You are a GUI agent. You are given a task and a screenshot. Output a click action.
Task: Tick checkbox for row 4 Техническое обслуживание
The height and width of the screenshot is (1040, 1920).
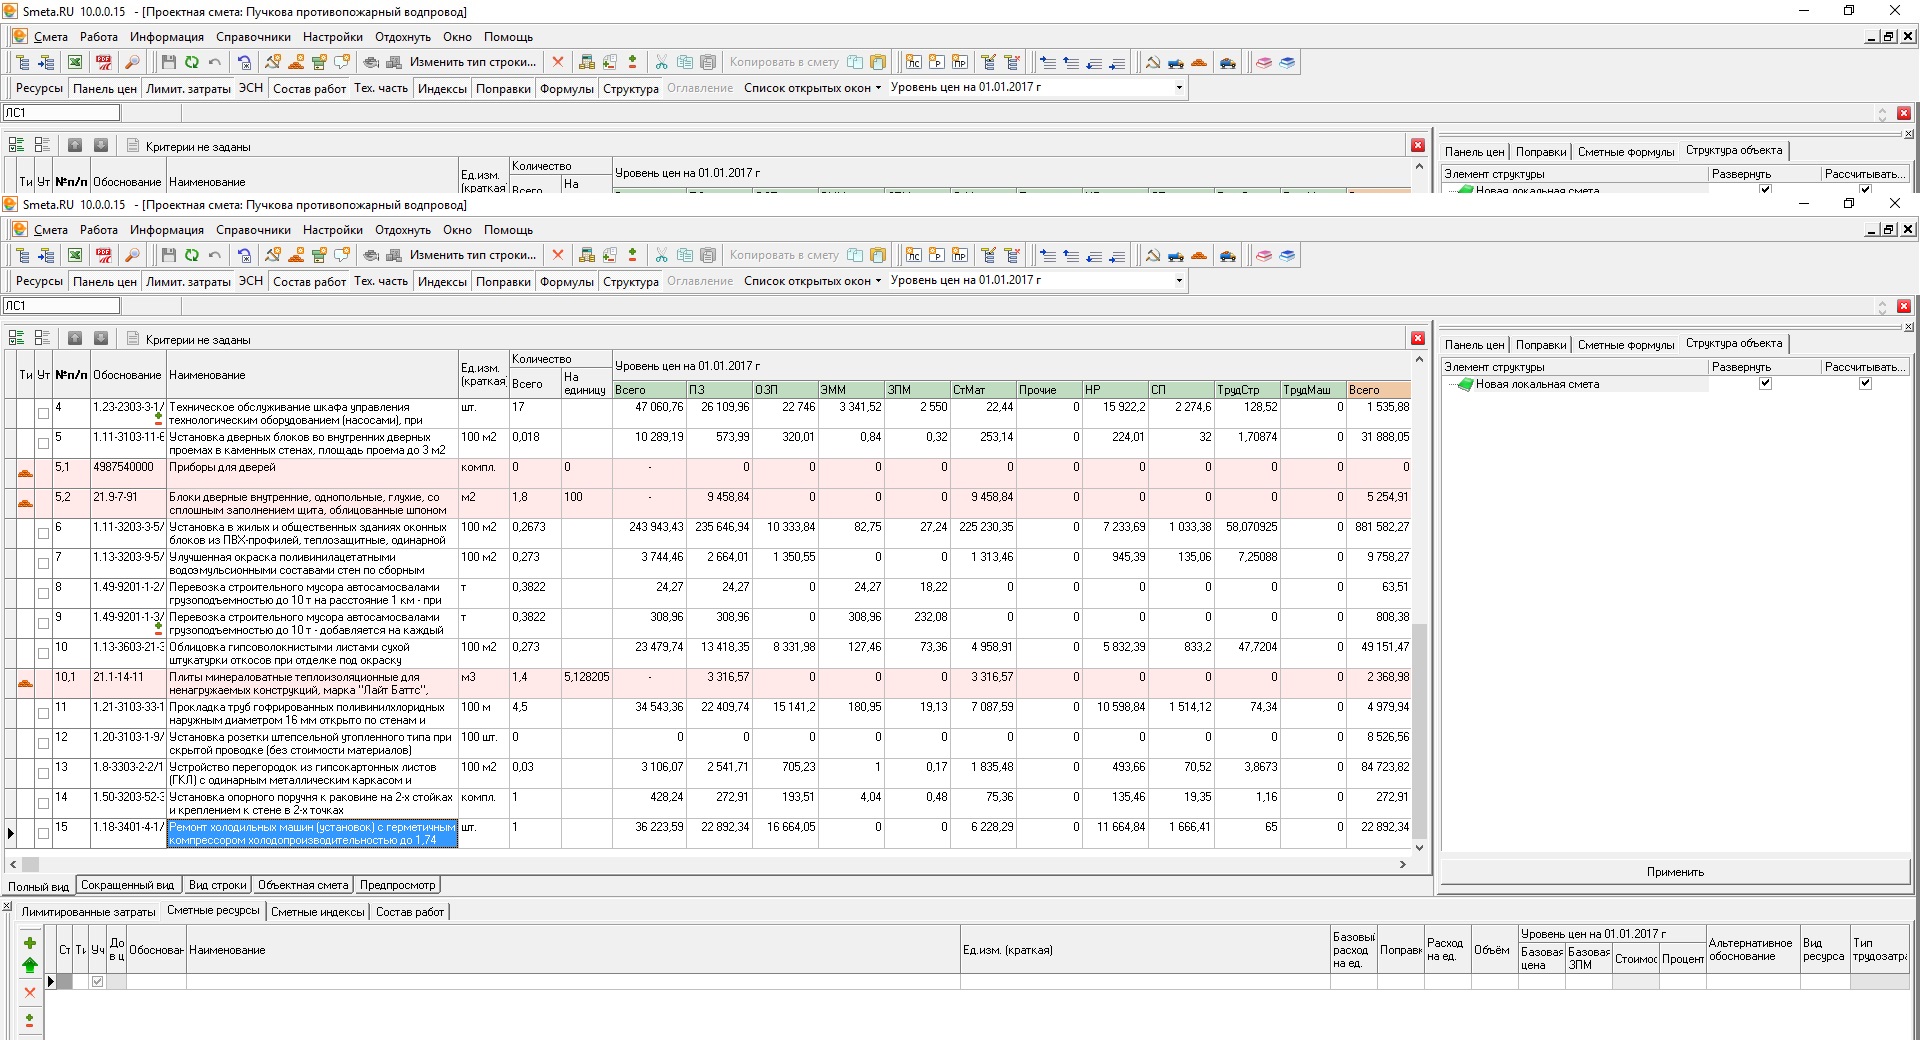[43, 413]
